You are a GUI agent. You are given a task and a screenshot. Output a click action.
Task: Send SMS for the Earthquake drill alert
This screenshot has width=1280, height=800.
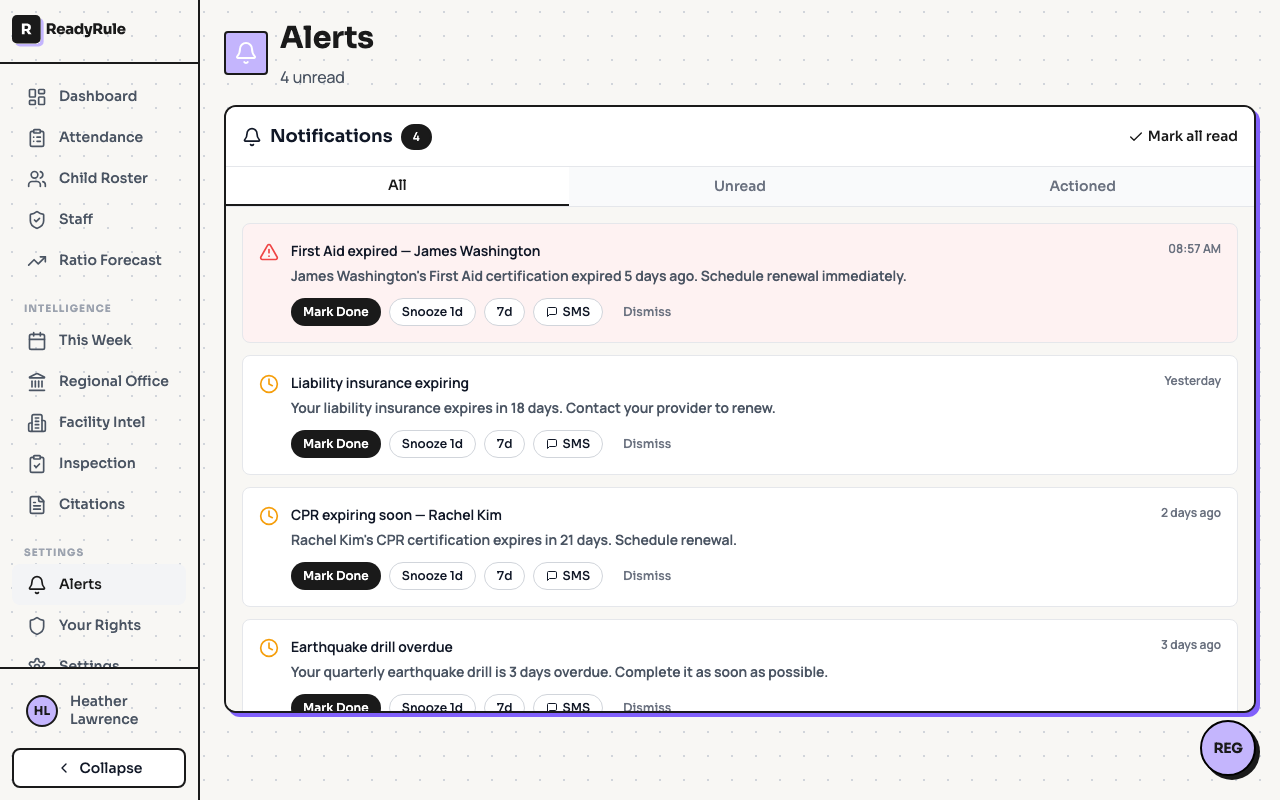[x=567, y=705]
